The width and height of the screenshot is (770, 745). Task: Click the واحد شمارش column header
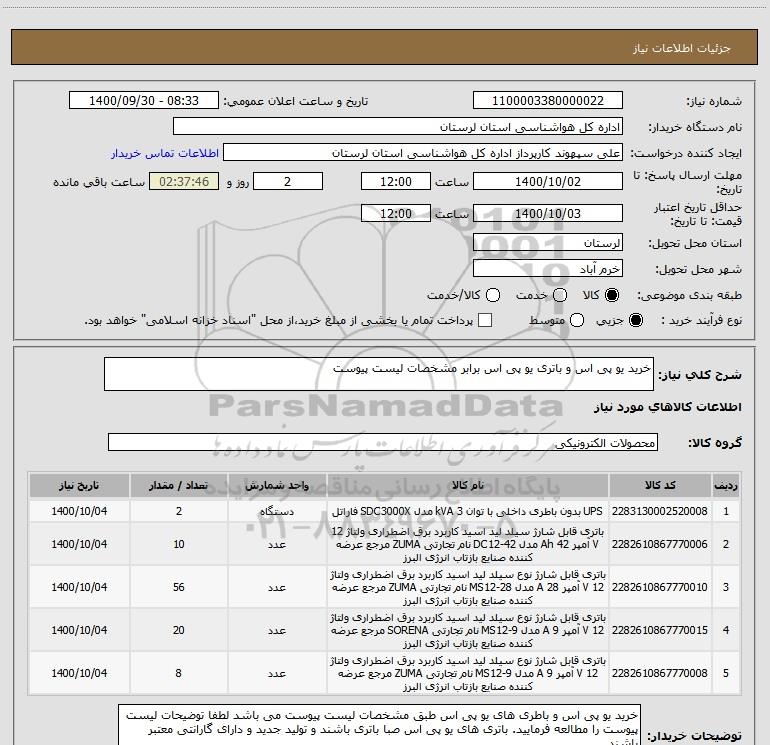coord(277,486)
